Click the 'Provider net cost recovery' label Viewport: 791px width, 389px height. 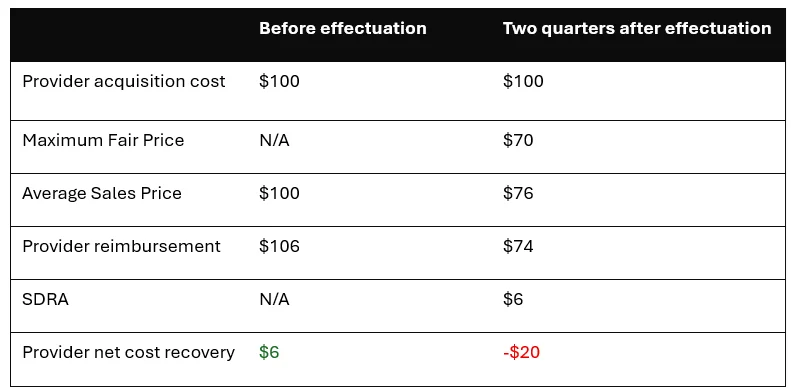click(x=129, y=352)
